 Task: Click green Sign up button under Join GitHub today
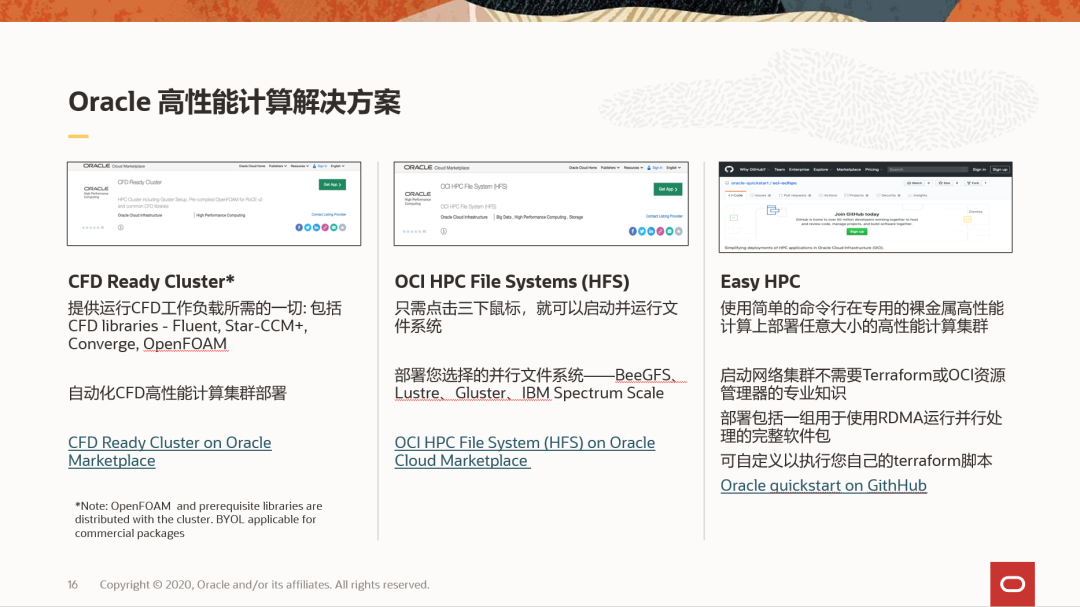click(857, 232)
